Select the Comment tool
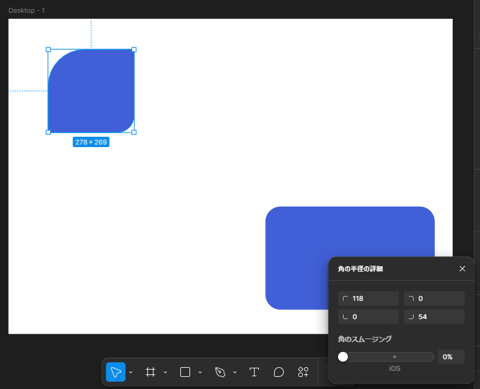 point(279,372)
